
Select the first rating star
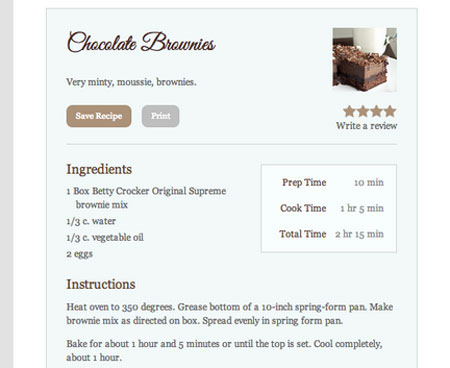pyautogui.click(x=349, y=111)
